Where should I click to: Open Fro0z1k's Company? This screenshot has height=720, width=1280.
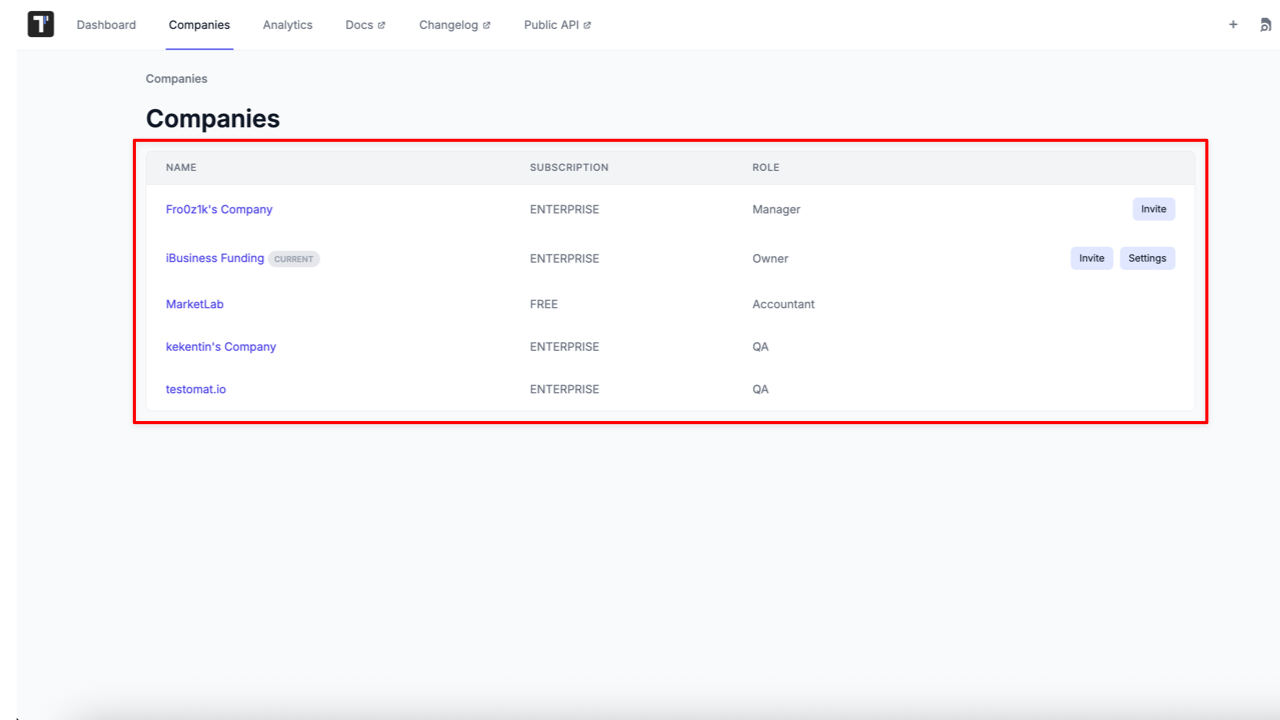tap(219, 209)
